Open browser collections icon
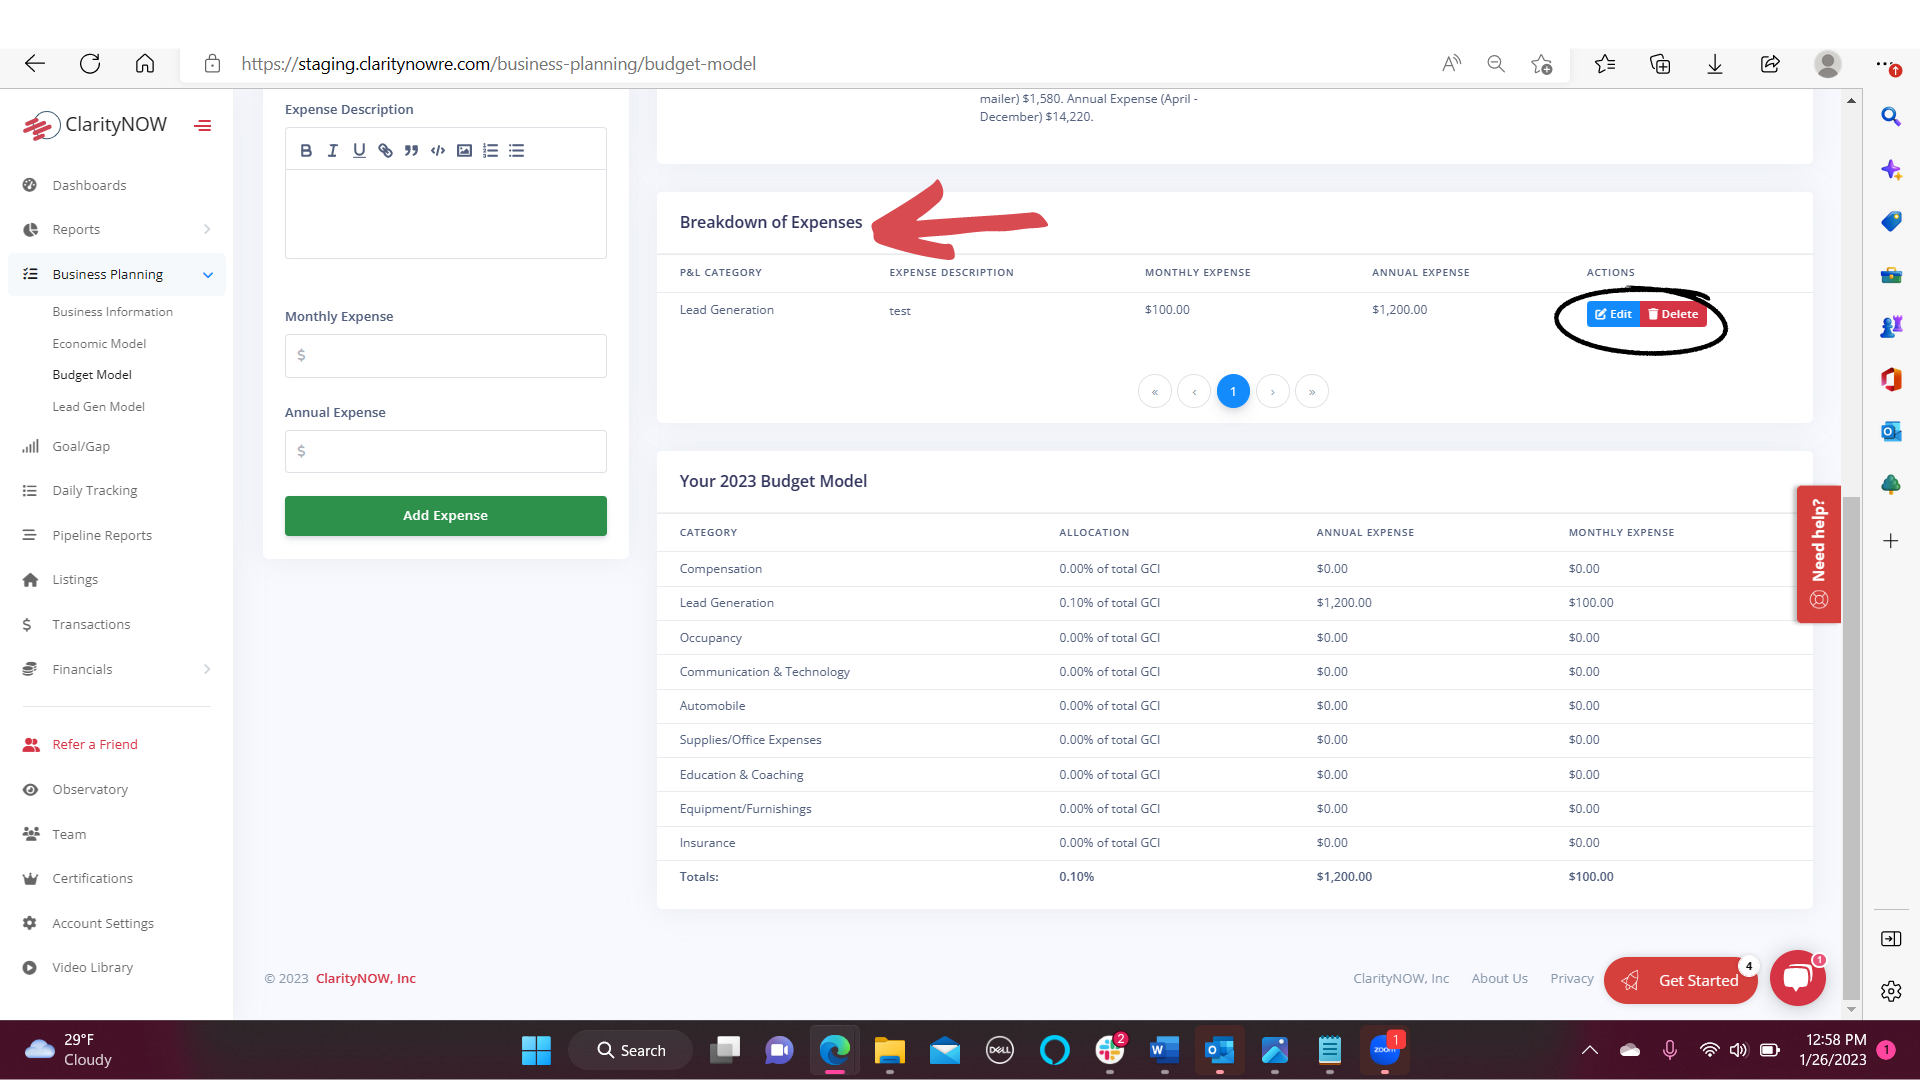1920x1080 pixels. click(x=1660, y=64)
